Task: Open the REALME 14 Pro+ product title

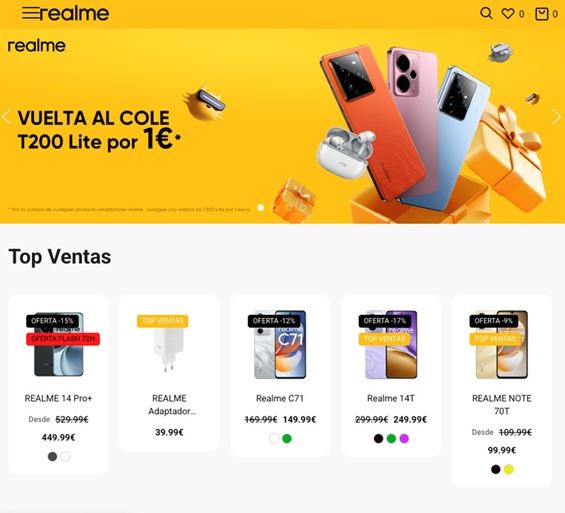Action: [x=58, y=398]
